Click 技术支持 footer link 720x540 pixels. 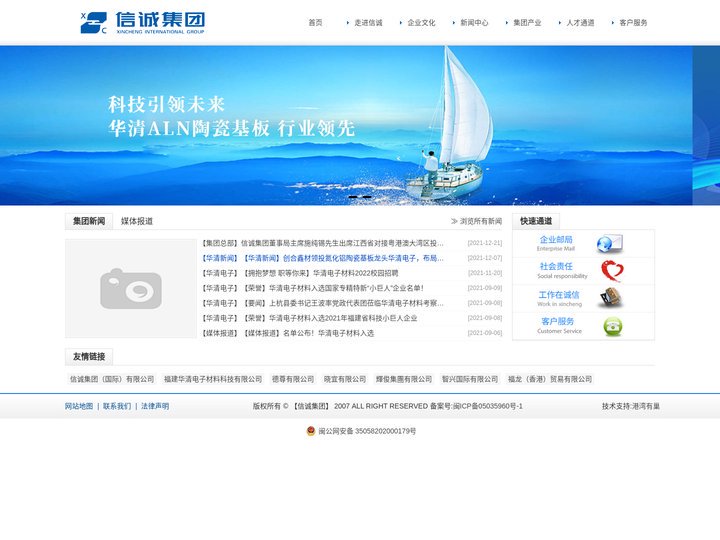pos(631,406)
